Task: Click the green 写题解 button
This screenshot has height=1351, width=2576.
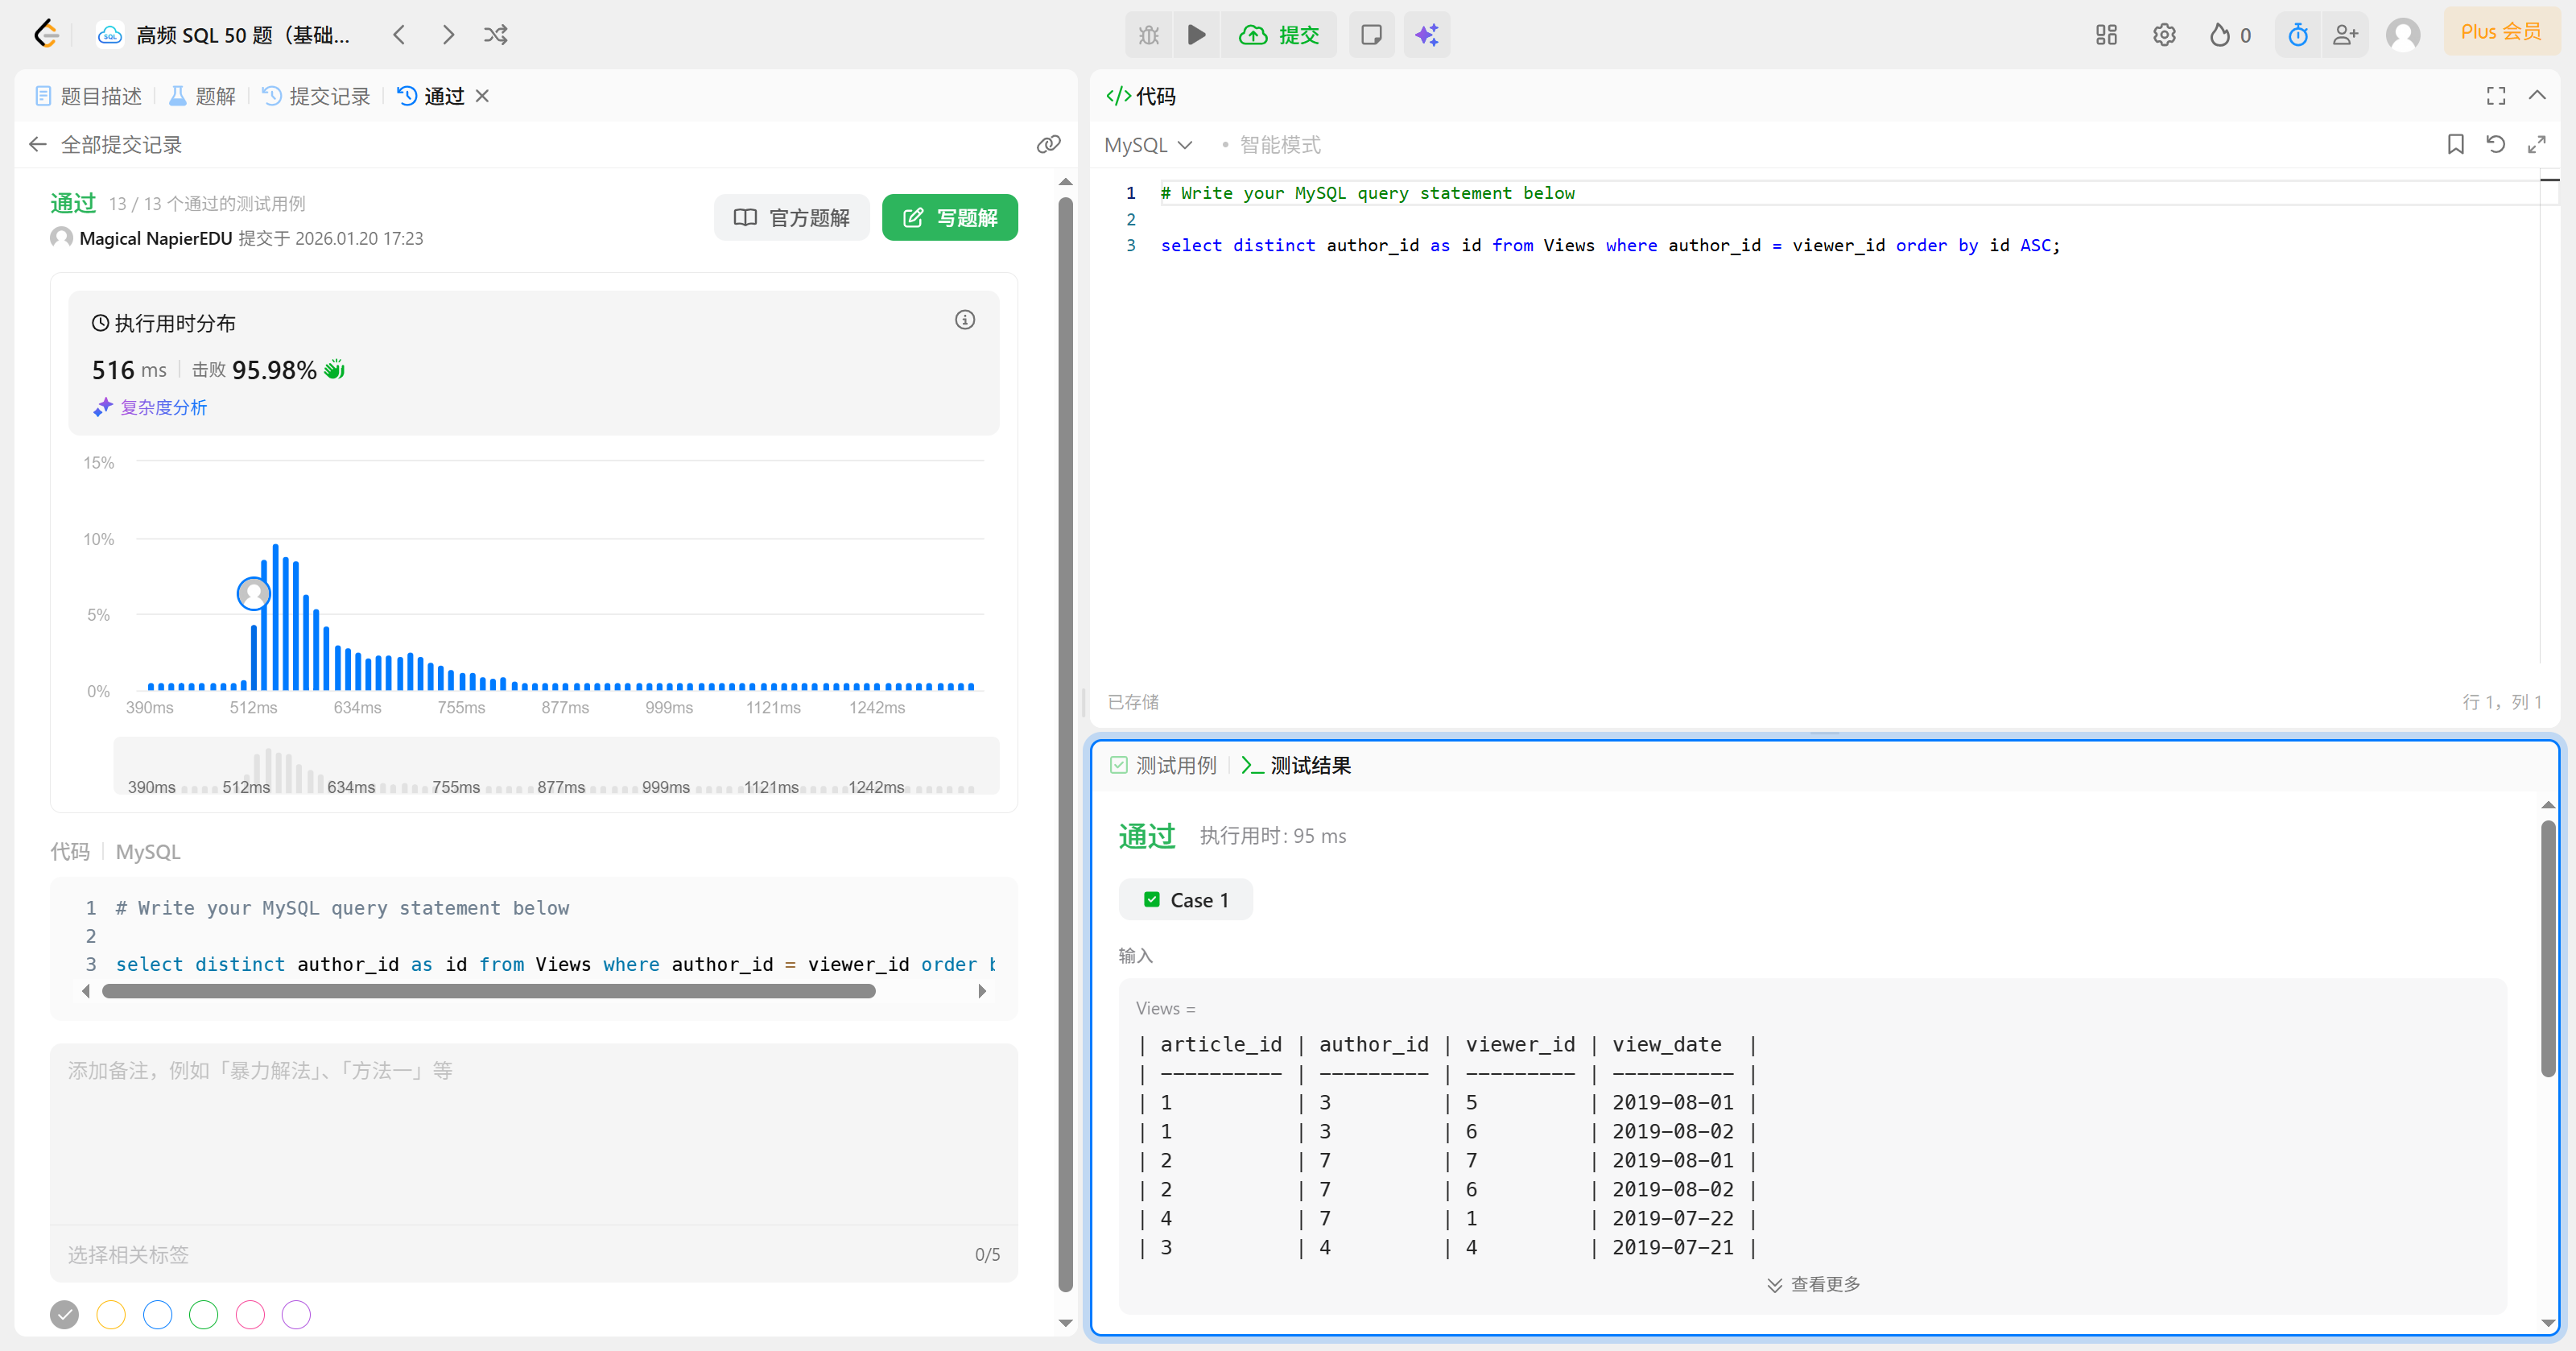Action: click(949, 218)
